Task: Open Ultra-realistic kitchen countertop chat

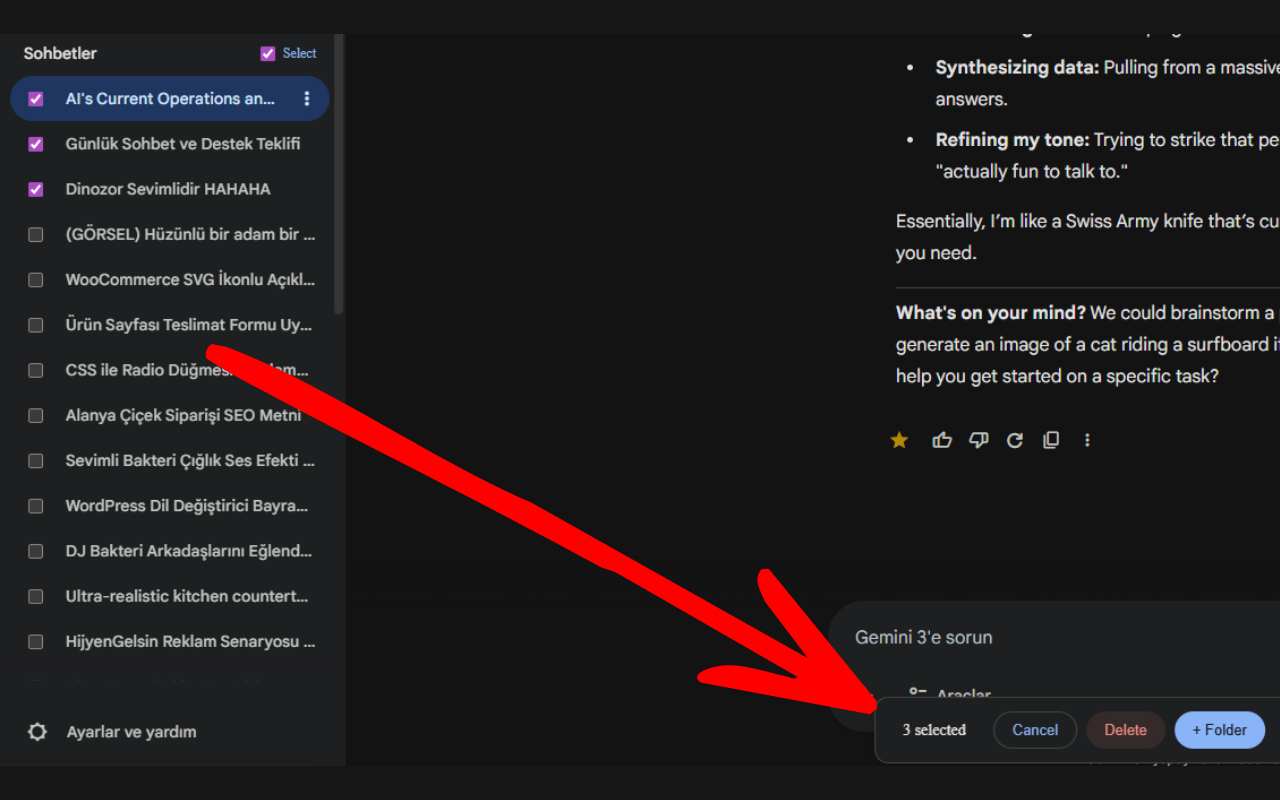Action: pos(187,597)
